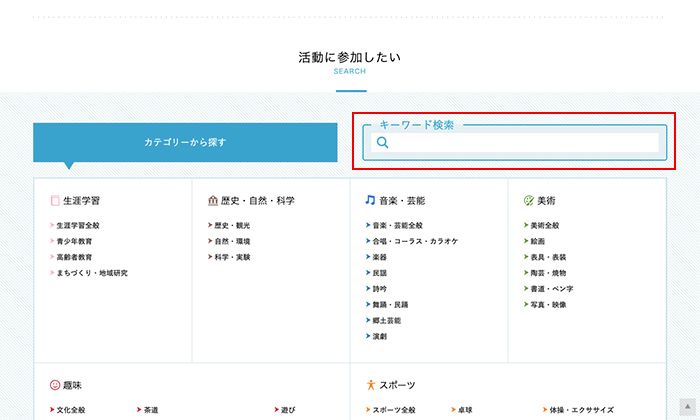The height and width of the screenshot is (420, 700).
Task: Click the 音楽・芸能 category heading
Action: 402,201
